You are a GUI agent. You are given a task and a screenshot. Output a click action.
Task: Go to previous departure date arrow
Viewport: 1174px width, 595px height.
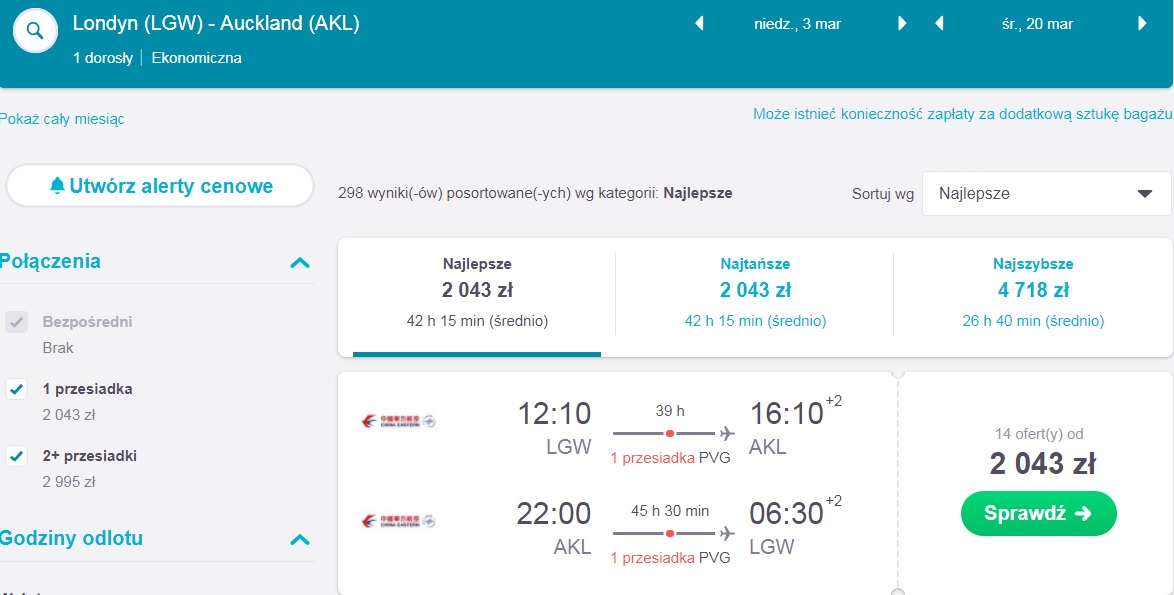coord(699,24)
